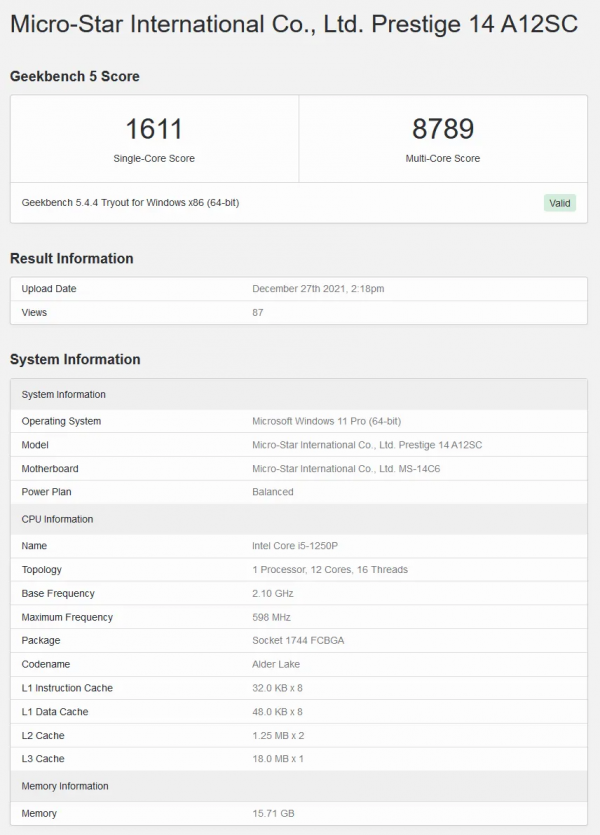Screen dimensions: 600x835
Task: Click the Motherboard label
Action: click(50, 469)
